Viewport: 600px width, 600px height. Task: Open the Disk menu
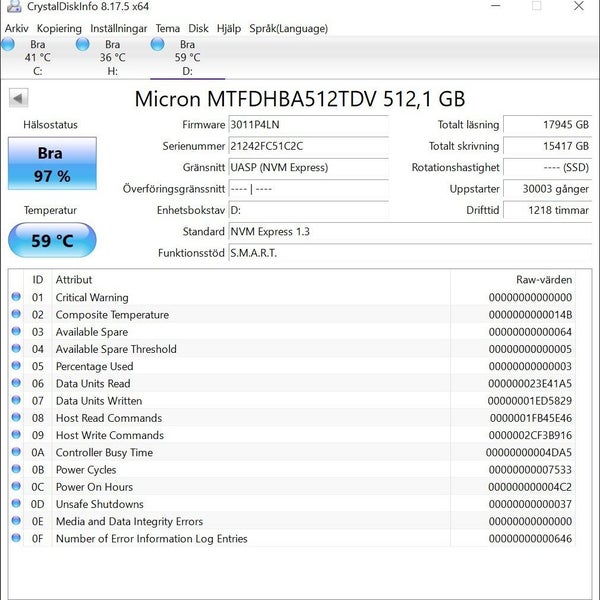pos(198,28)
